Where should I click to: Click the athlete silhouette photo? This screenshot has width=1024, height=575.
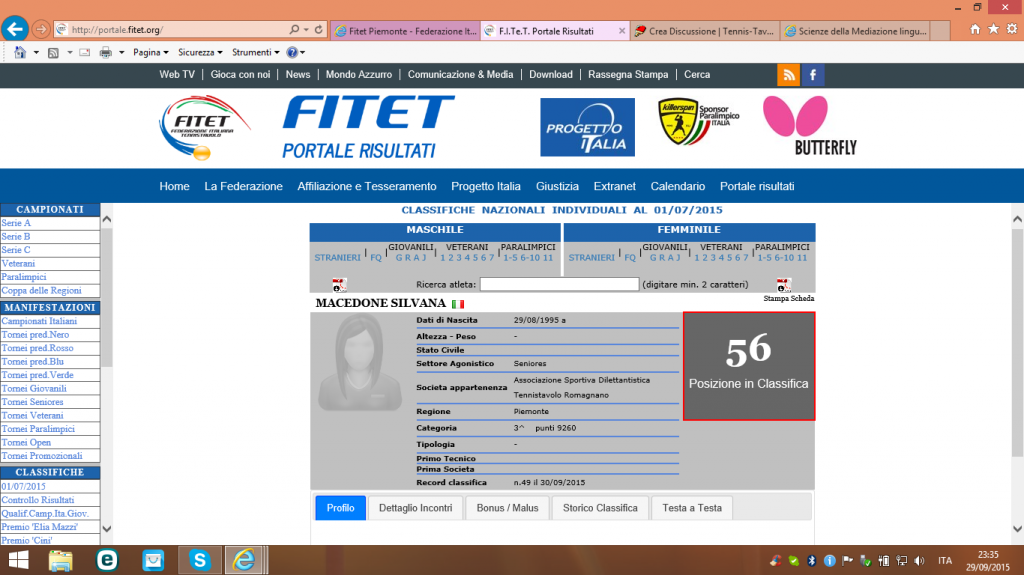click(x=360, y=363)
